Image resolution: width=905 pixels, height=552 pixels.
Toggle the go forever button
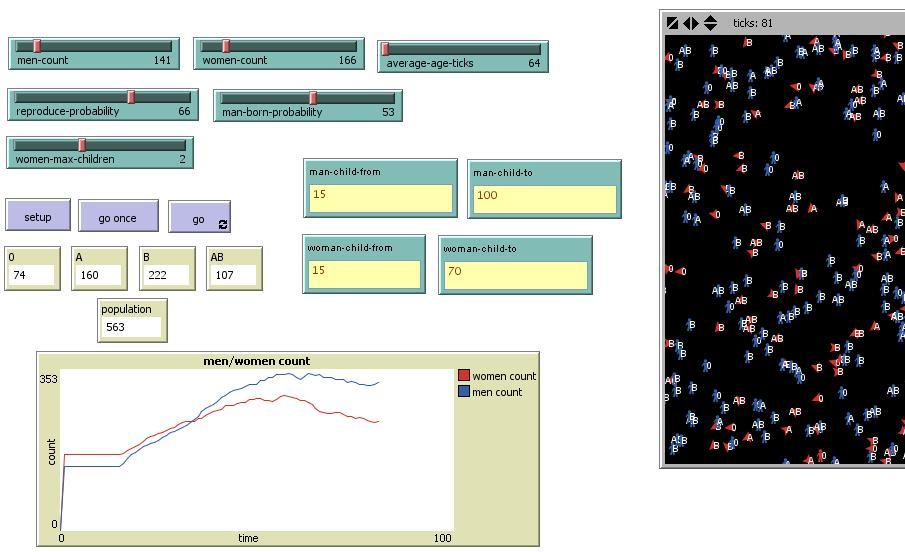(199, 218)
